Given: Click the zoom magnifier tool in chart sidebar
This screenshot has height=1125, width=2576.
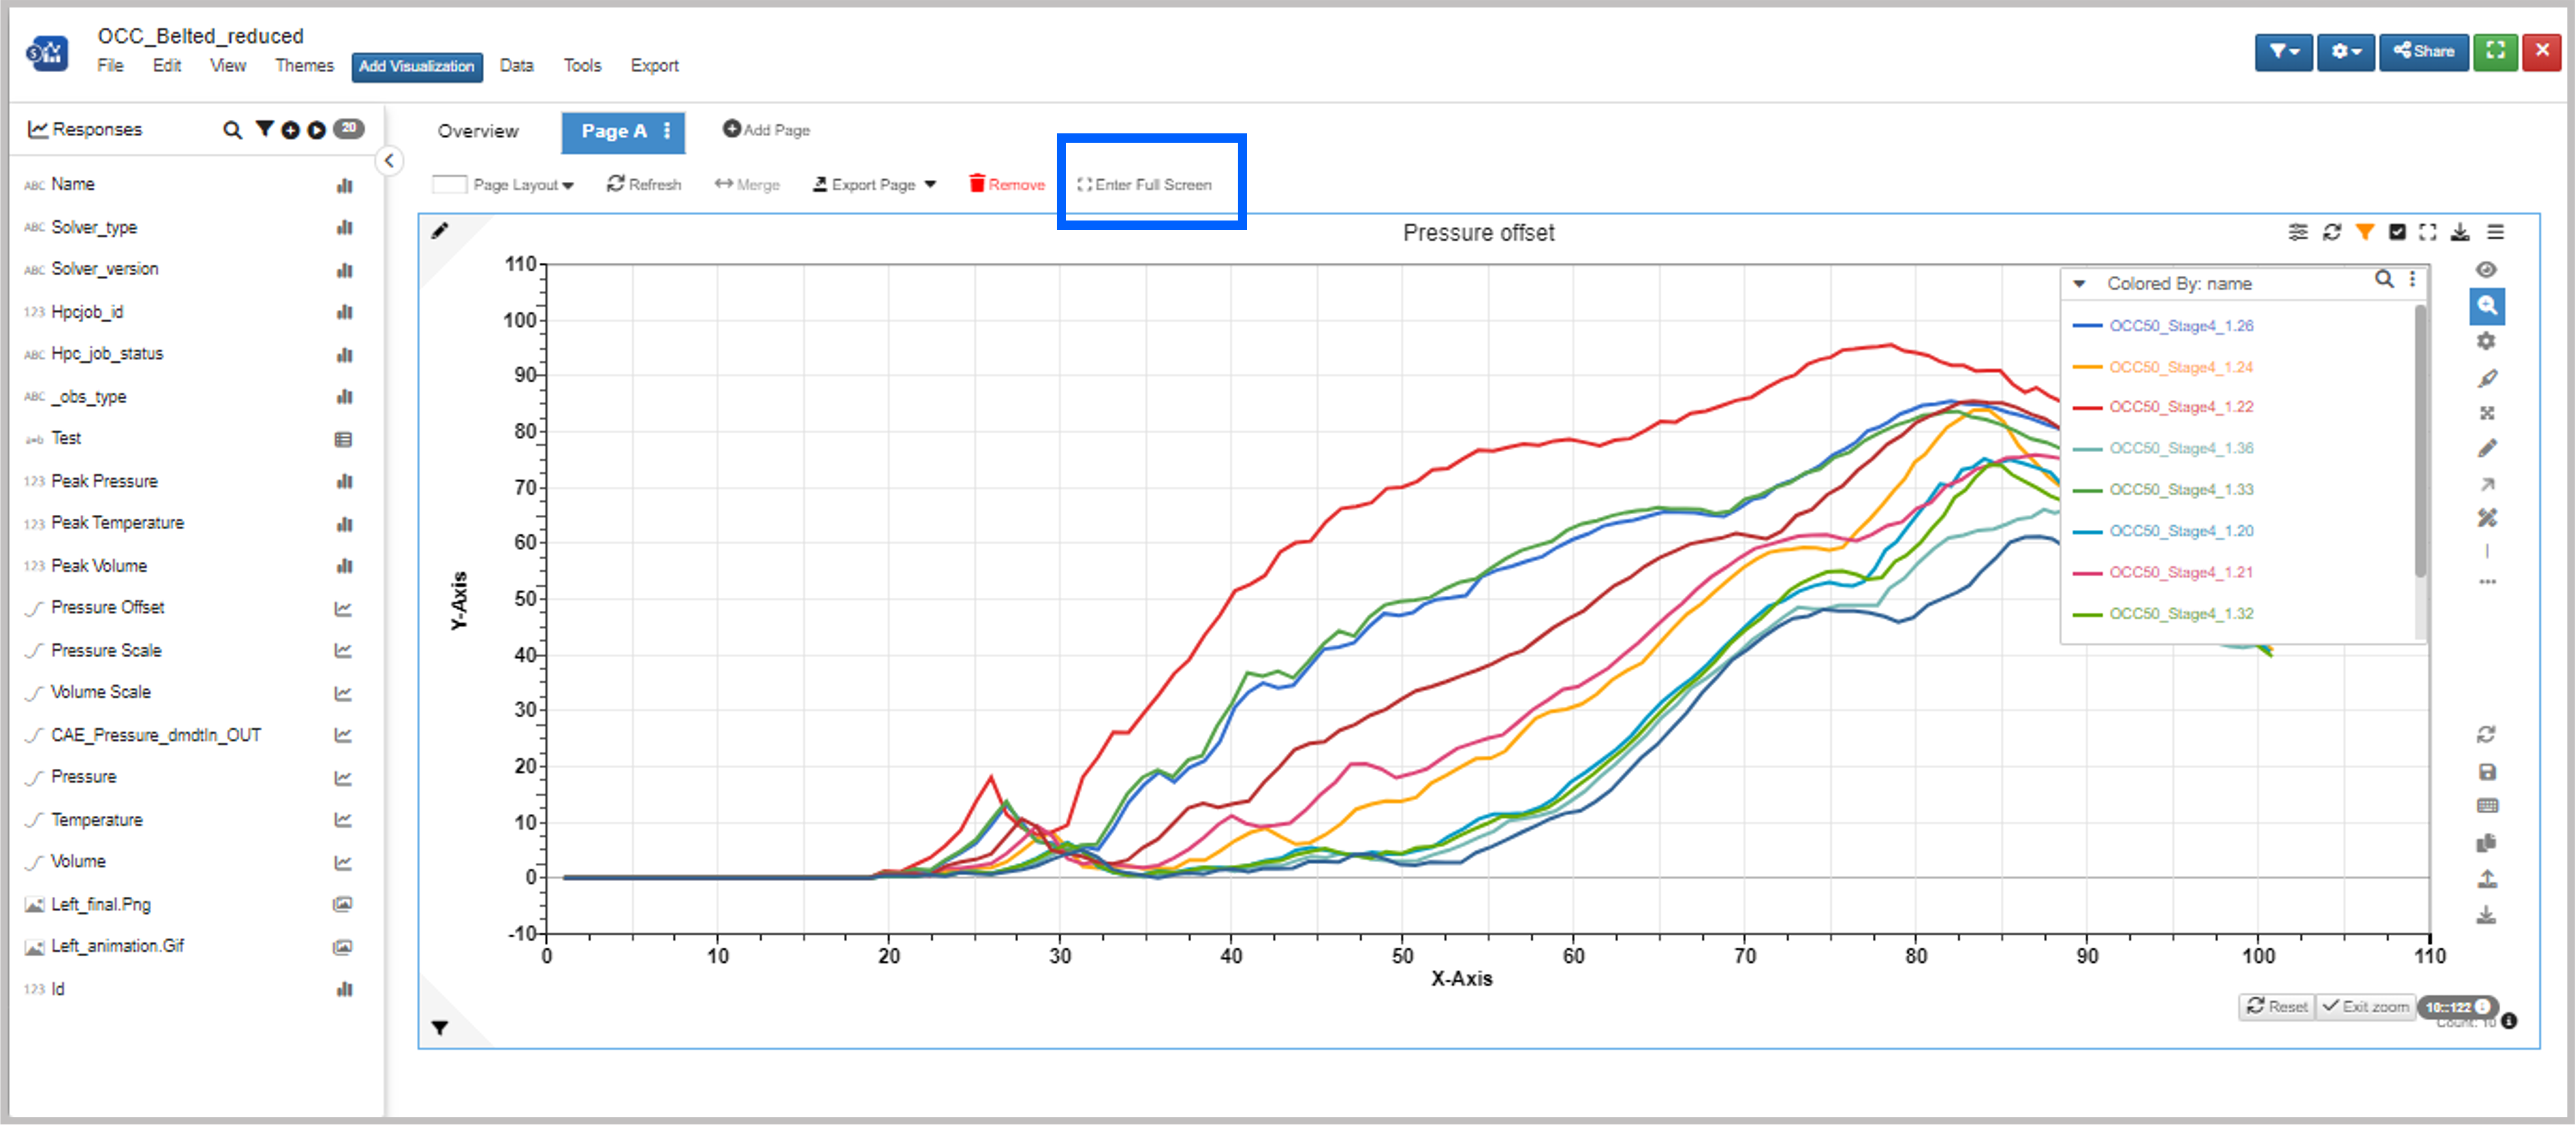Looking at the screenshot, I should 2487,306.
